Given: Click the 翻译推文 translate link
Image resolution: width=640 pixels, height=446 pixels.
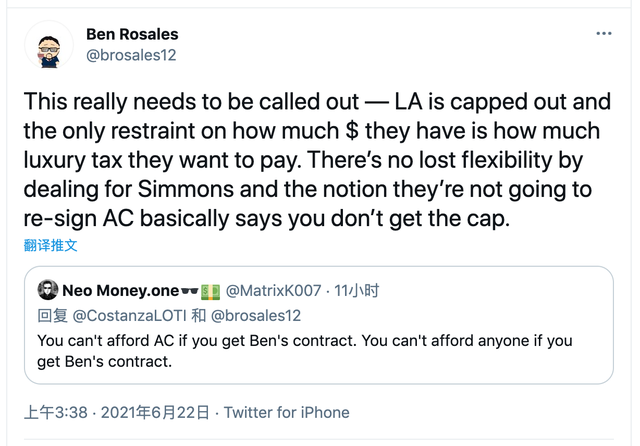Looking at the screenshot, I should click(x=50, y=245).
